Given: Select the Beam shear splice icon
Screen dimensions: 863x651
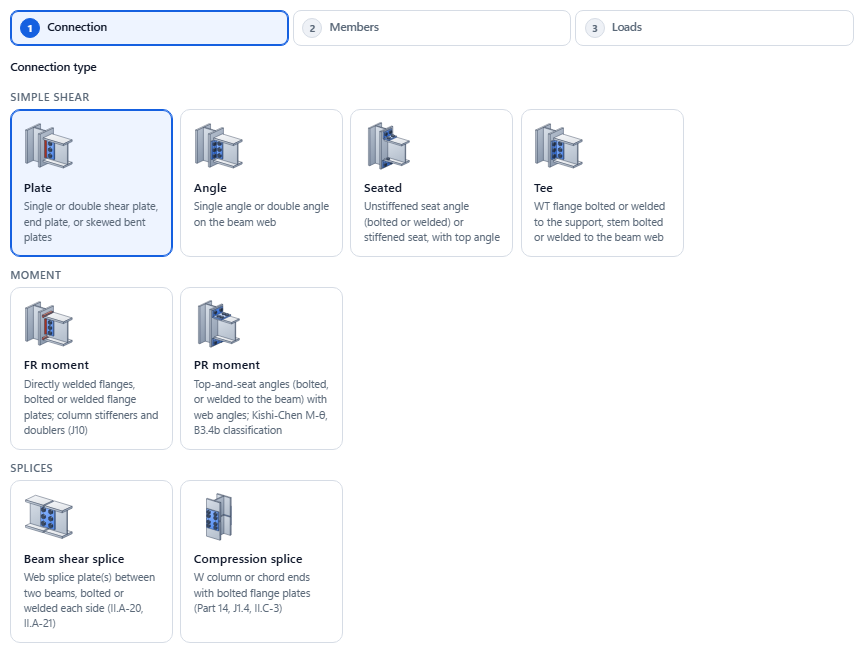Looking at the screenshot, I should pos(48,517).
